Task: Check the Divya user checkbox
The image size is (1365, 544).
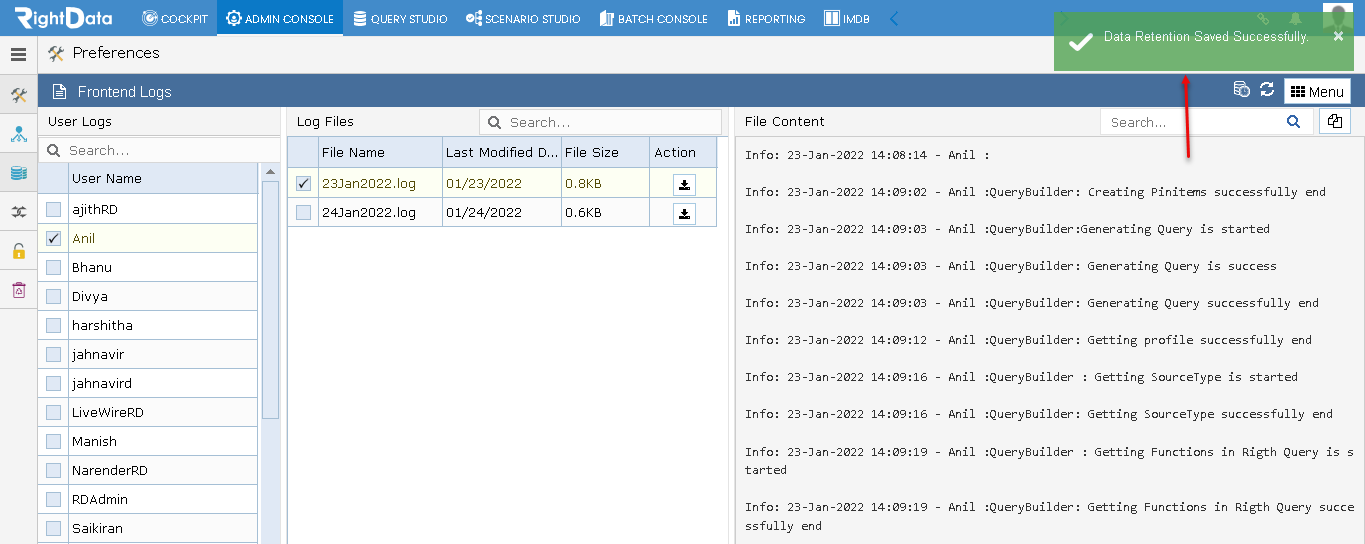Action: (x=54, y=297)
